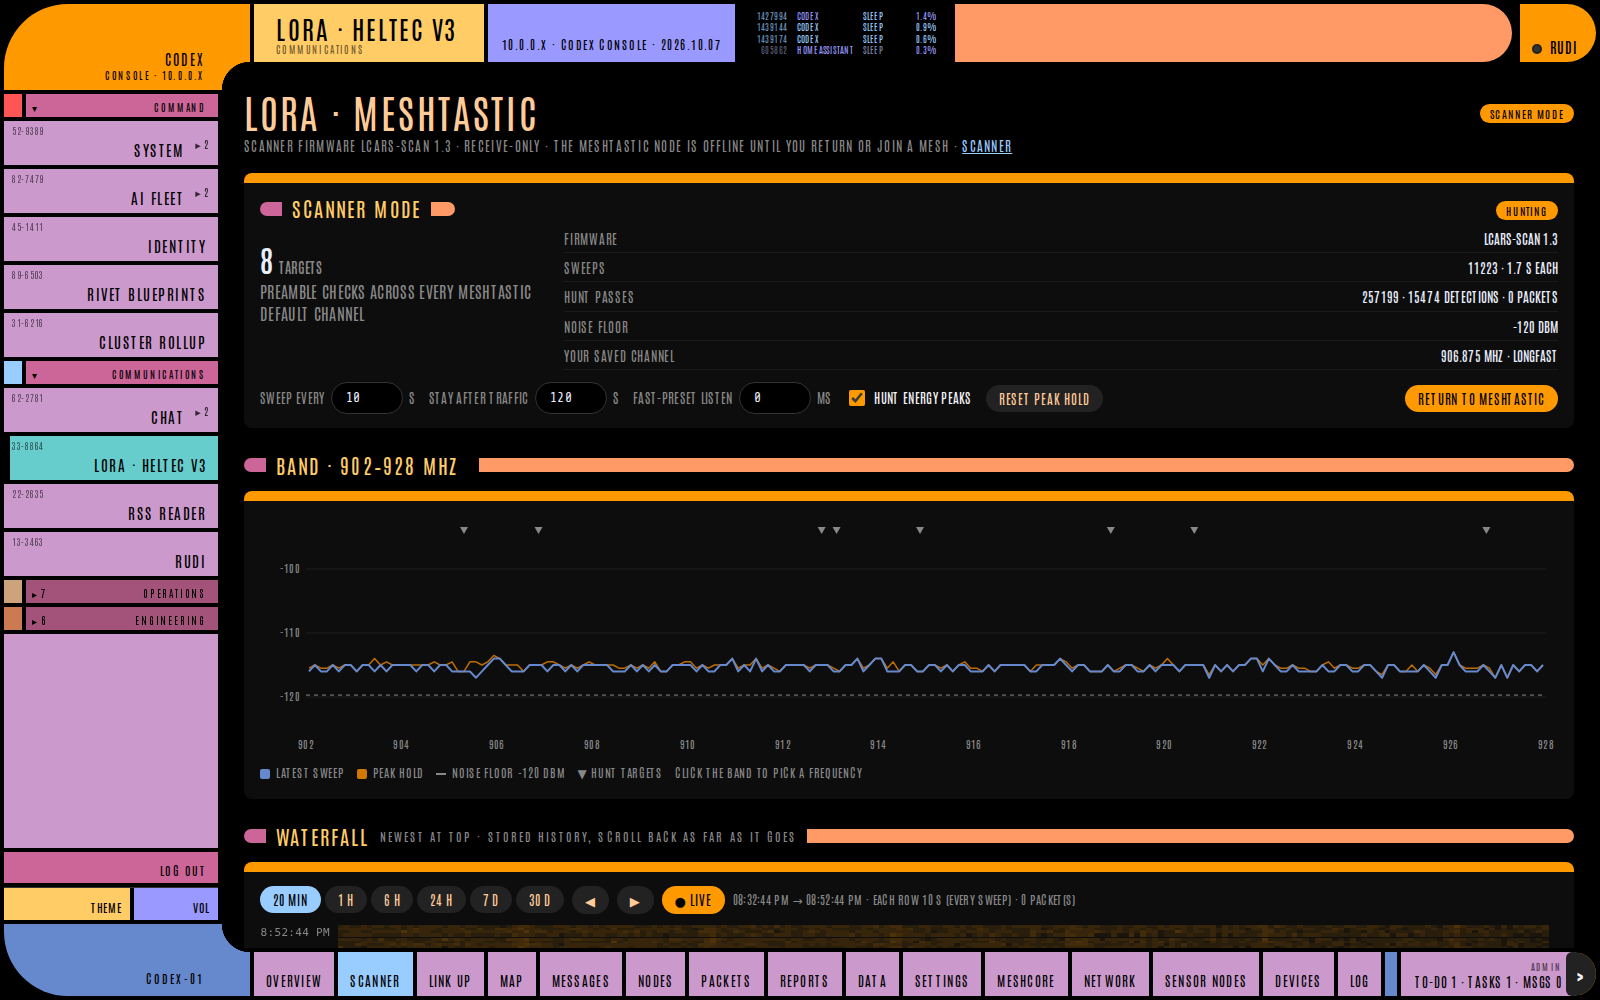The width and height of the screenshot is (1600, 1000).
Task: Switch to the Network tab
Action: point(1110,975)
